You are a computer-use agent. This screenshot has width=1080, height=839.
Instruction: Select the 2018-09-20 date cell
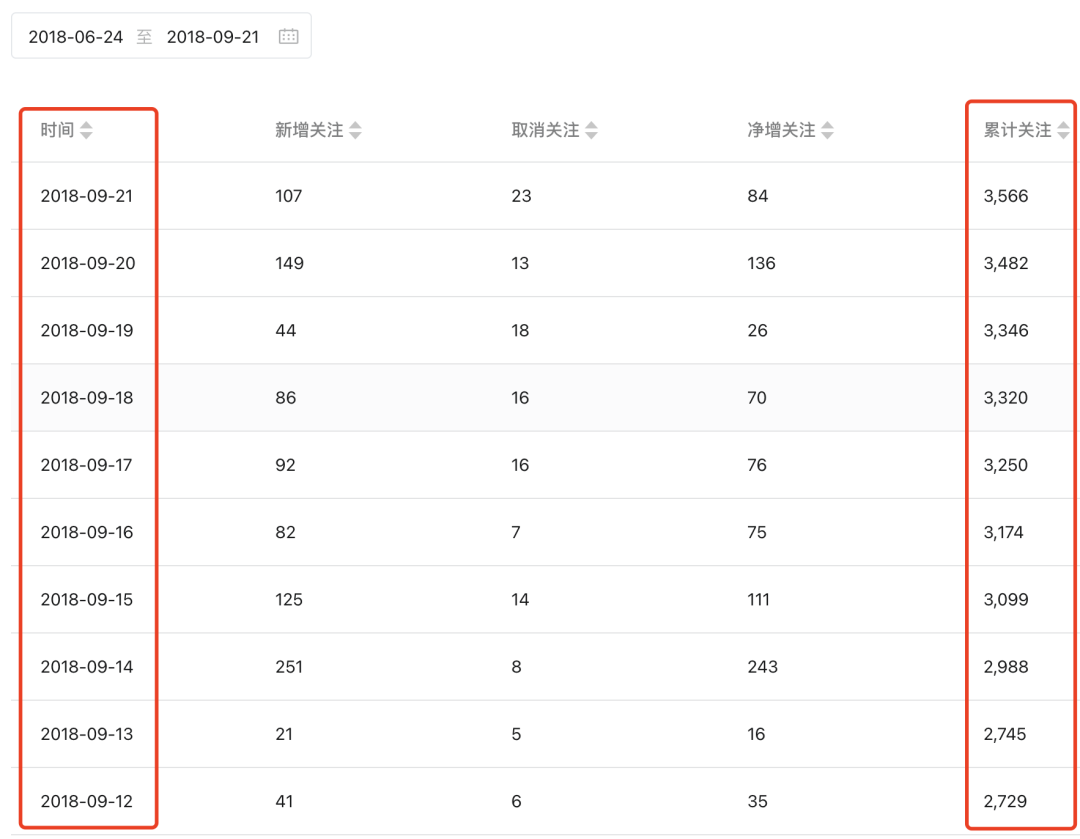pyautogui.click(x=87, y=263)
